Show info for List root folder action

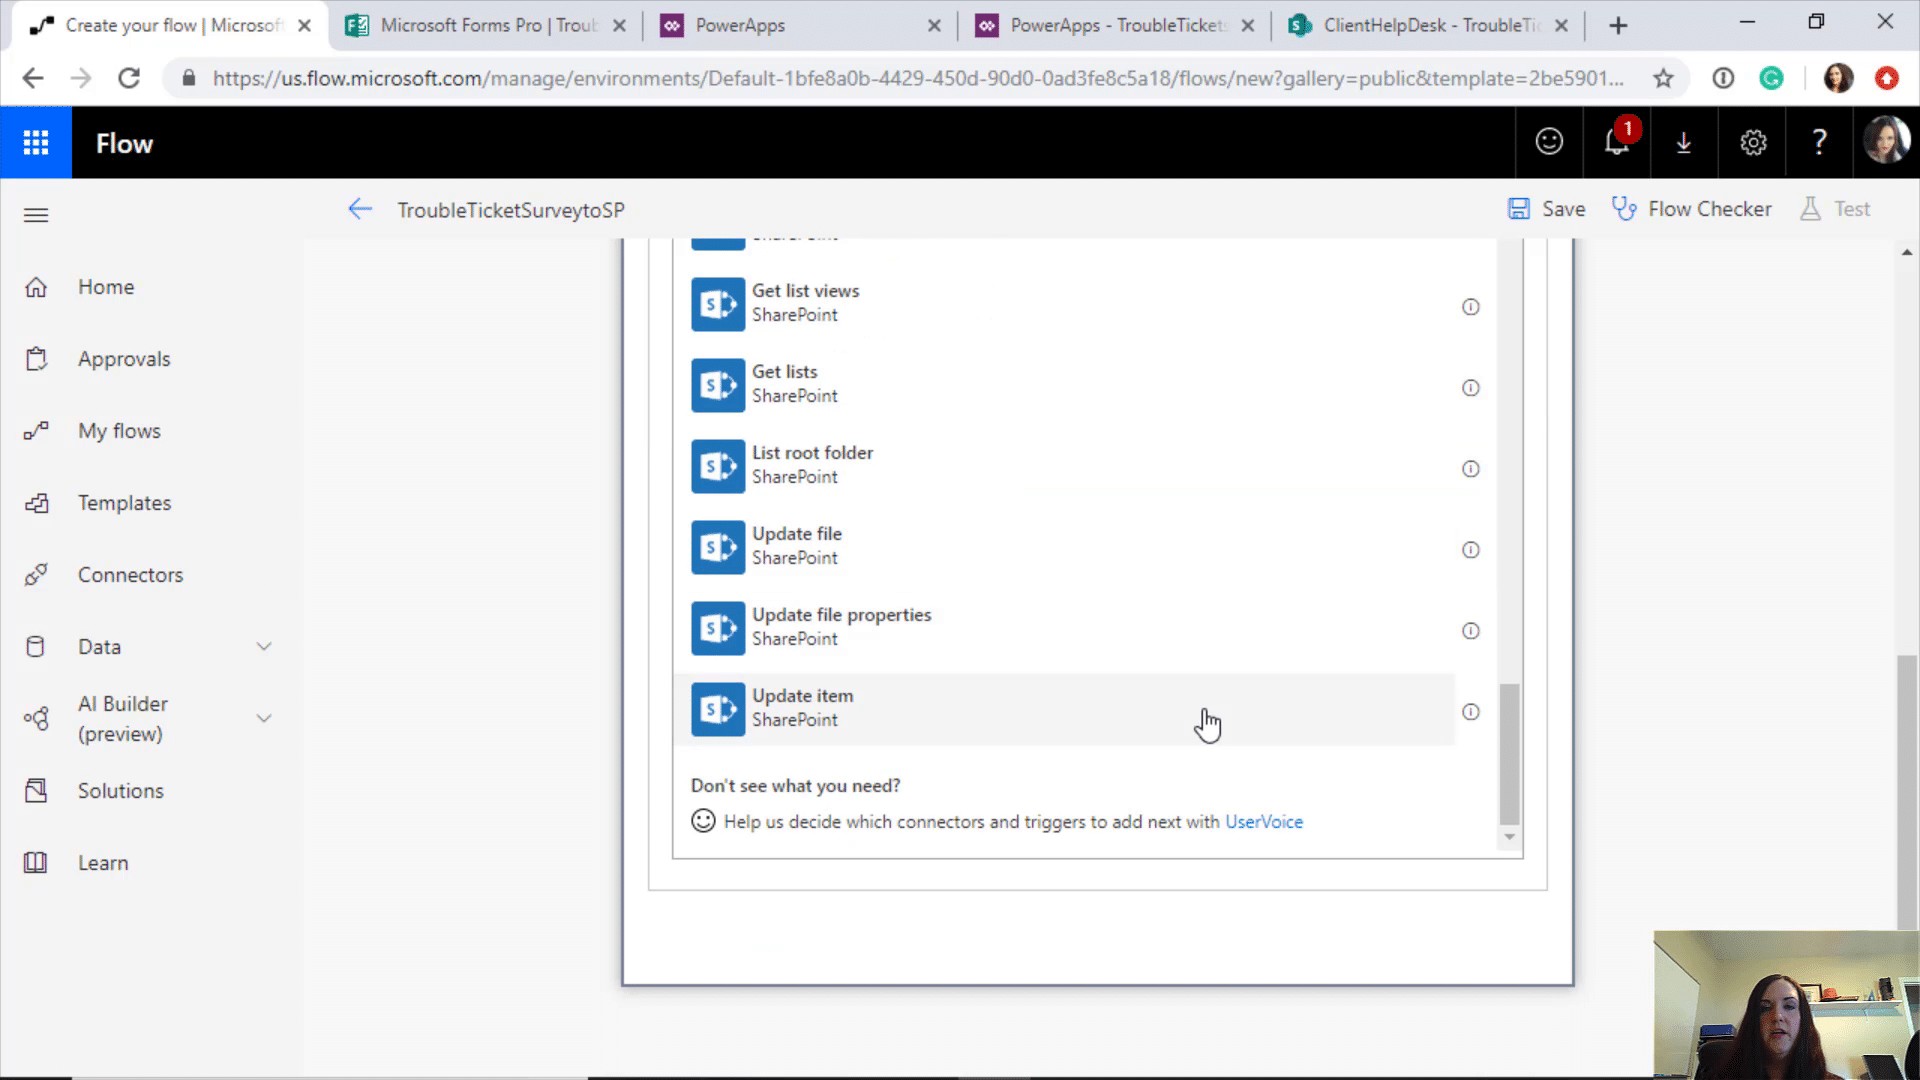[1470, 469]
